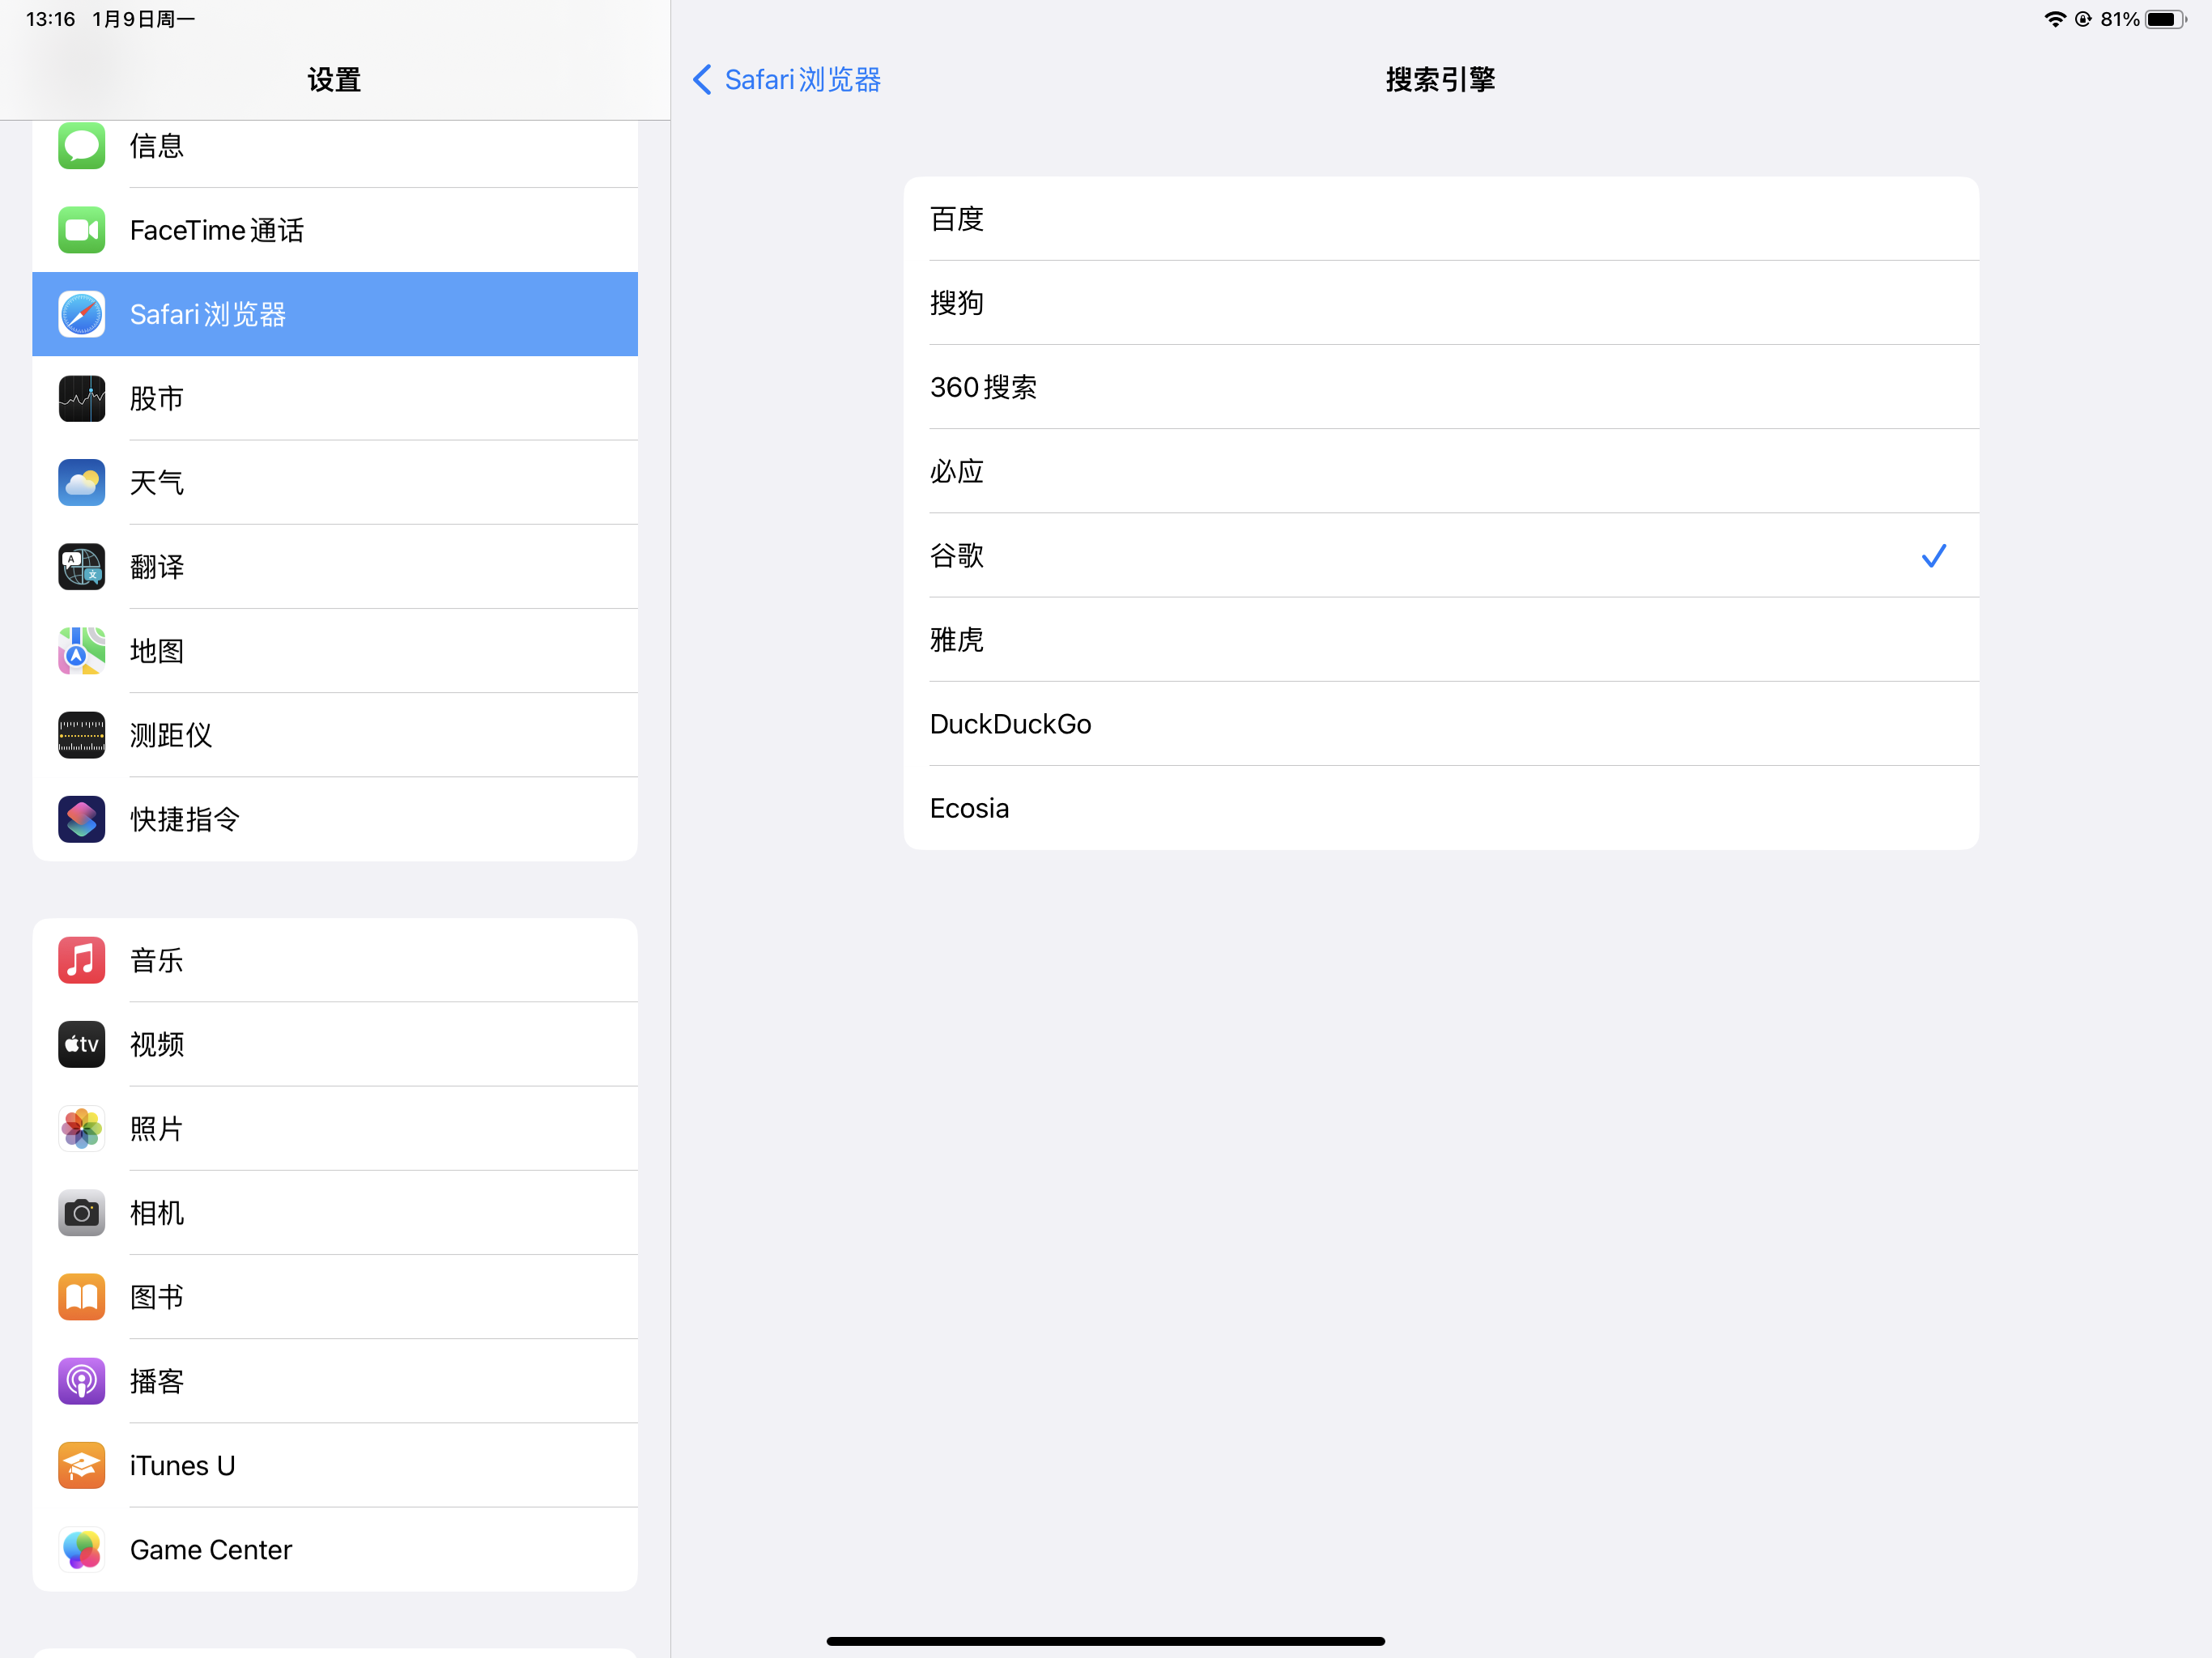Choose DuckDuckGo search engine option
Image resolution: width=2212 pixels, height=1658 pixels.
coord(1440,724)
